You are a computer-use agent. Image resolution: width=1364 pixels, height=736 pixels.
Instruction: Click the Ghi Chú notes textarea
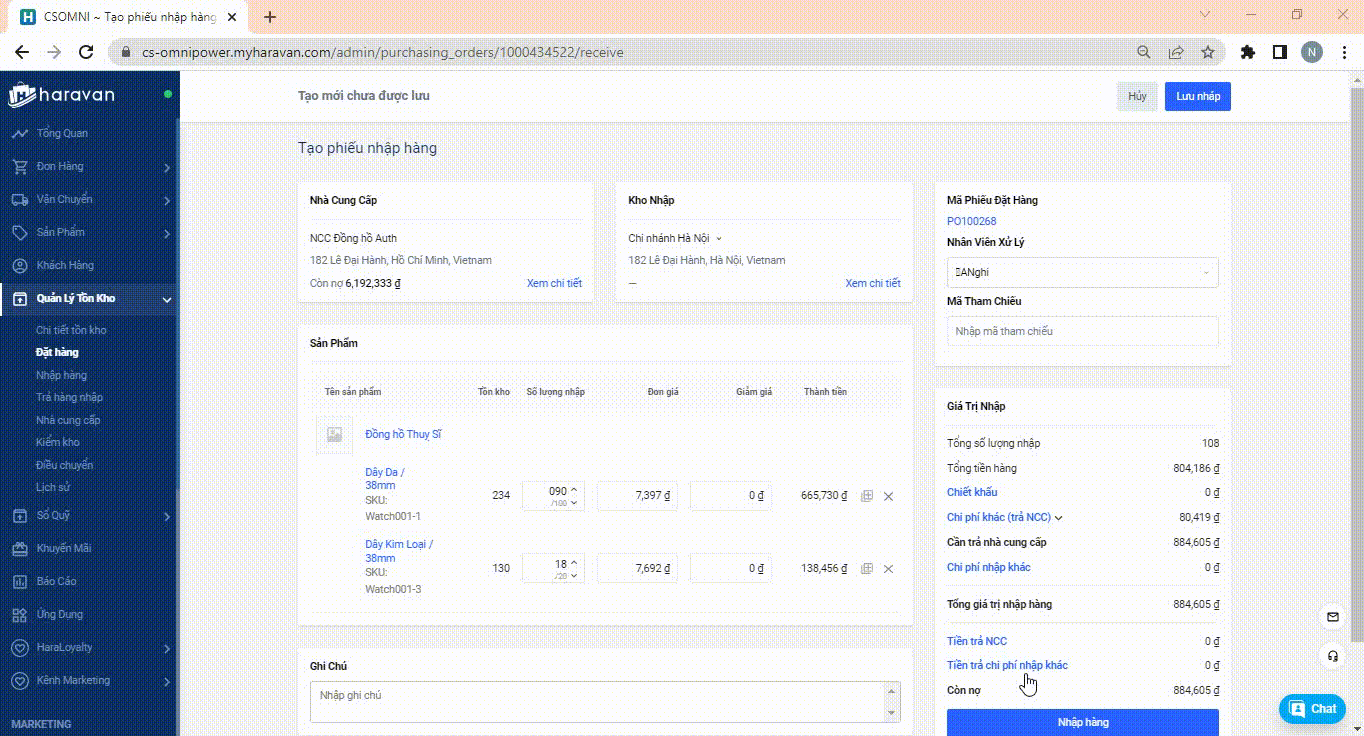click(605, 702)
